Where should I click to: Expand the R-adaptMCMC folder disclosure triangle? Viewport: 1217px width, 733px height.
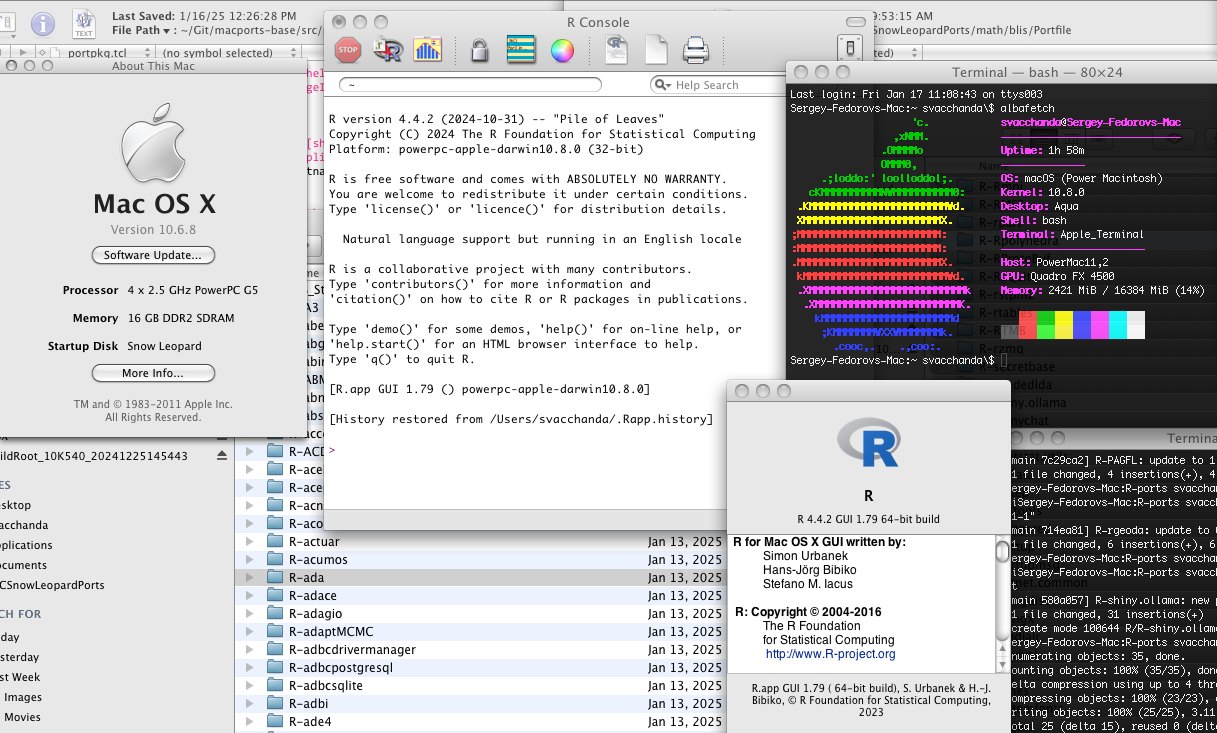(251, 632)
